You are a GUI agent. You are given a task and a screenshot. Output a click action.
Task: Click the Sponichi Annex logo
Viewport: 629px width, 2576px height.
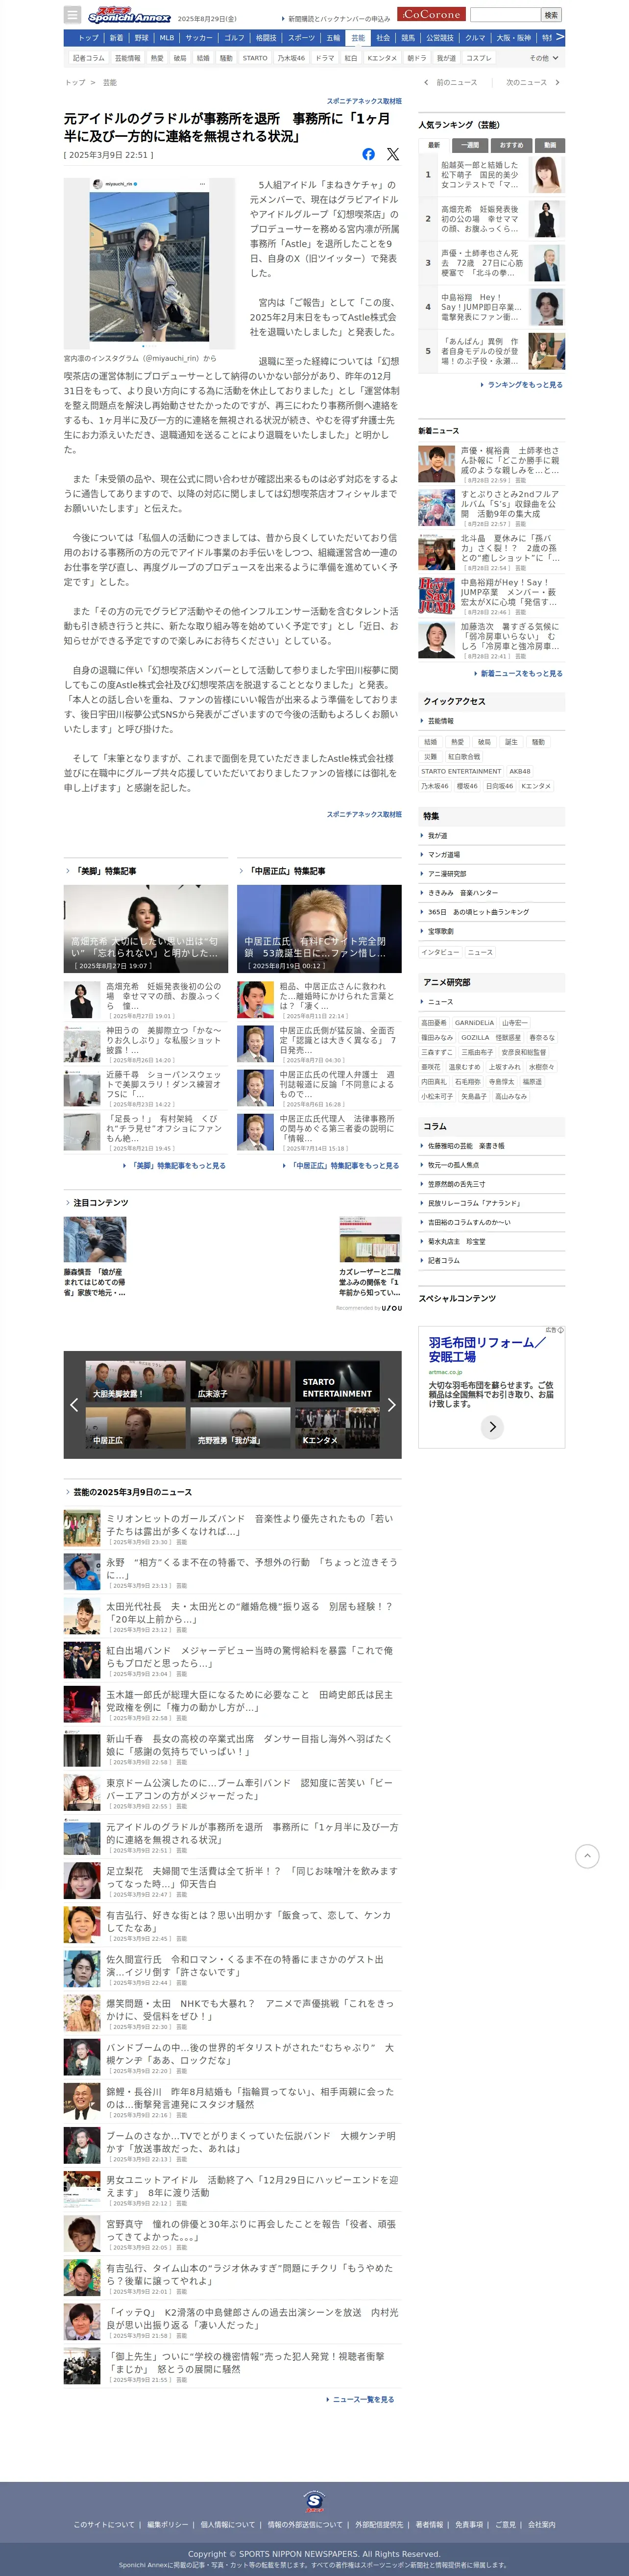click(x=129, y=16)
